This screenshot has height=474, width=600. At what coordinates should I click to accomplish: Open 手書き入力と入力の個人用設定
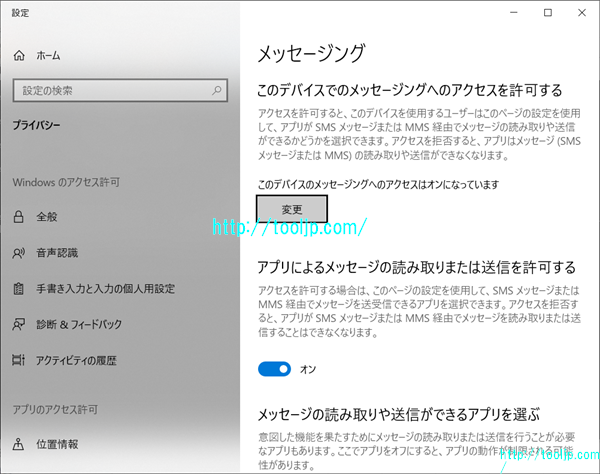(105, 288)
